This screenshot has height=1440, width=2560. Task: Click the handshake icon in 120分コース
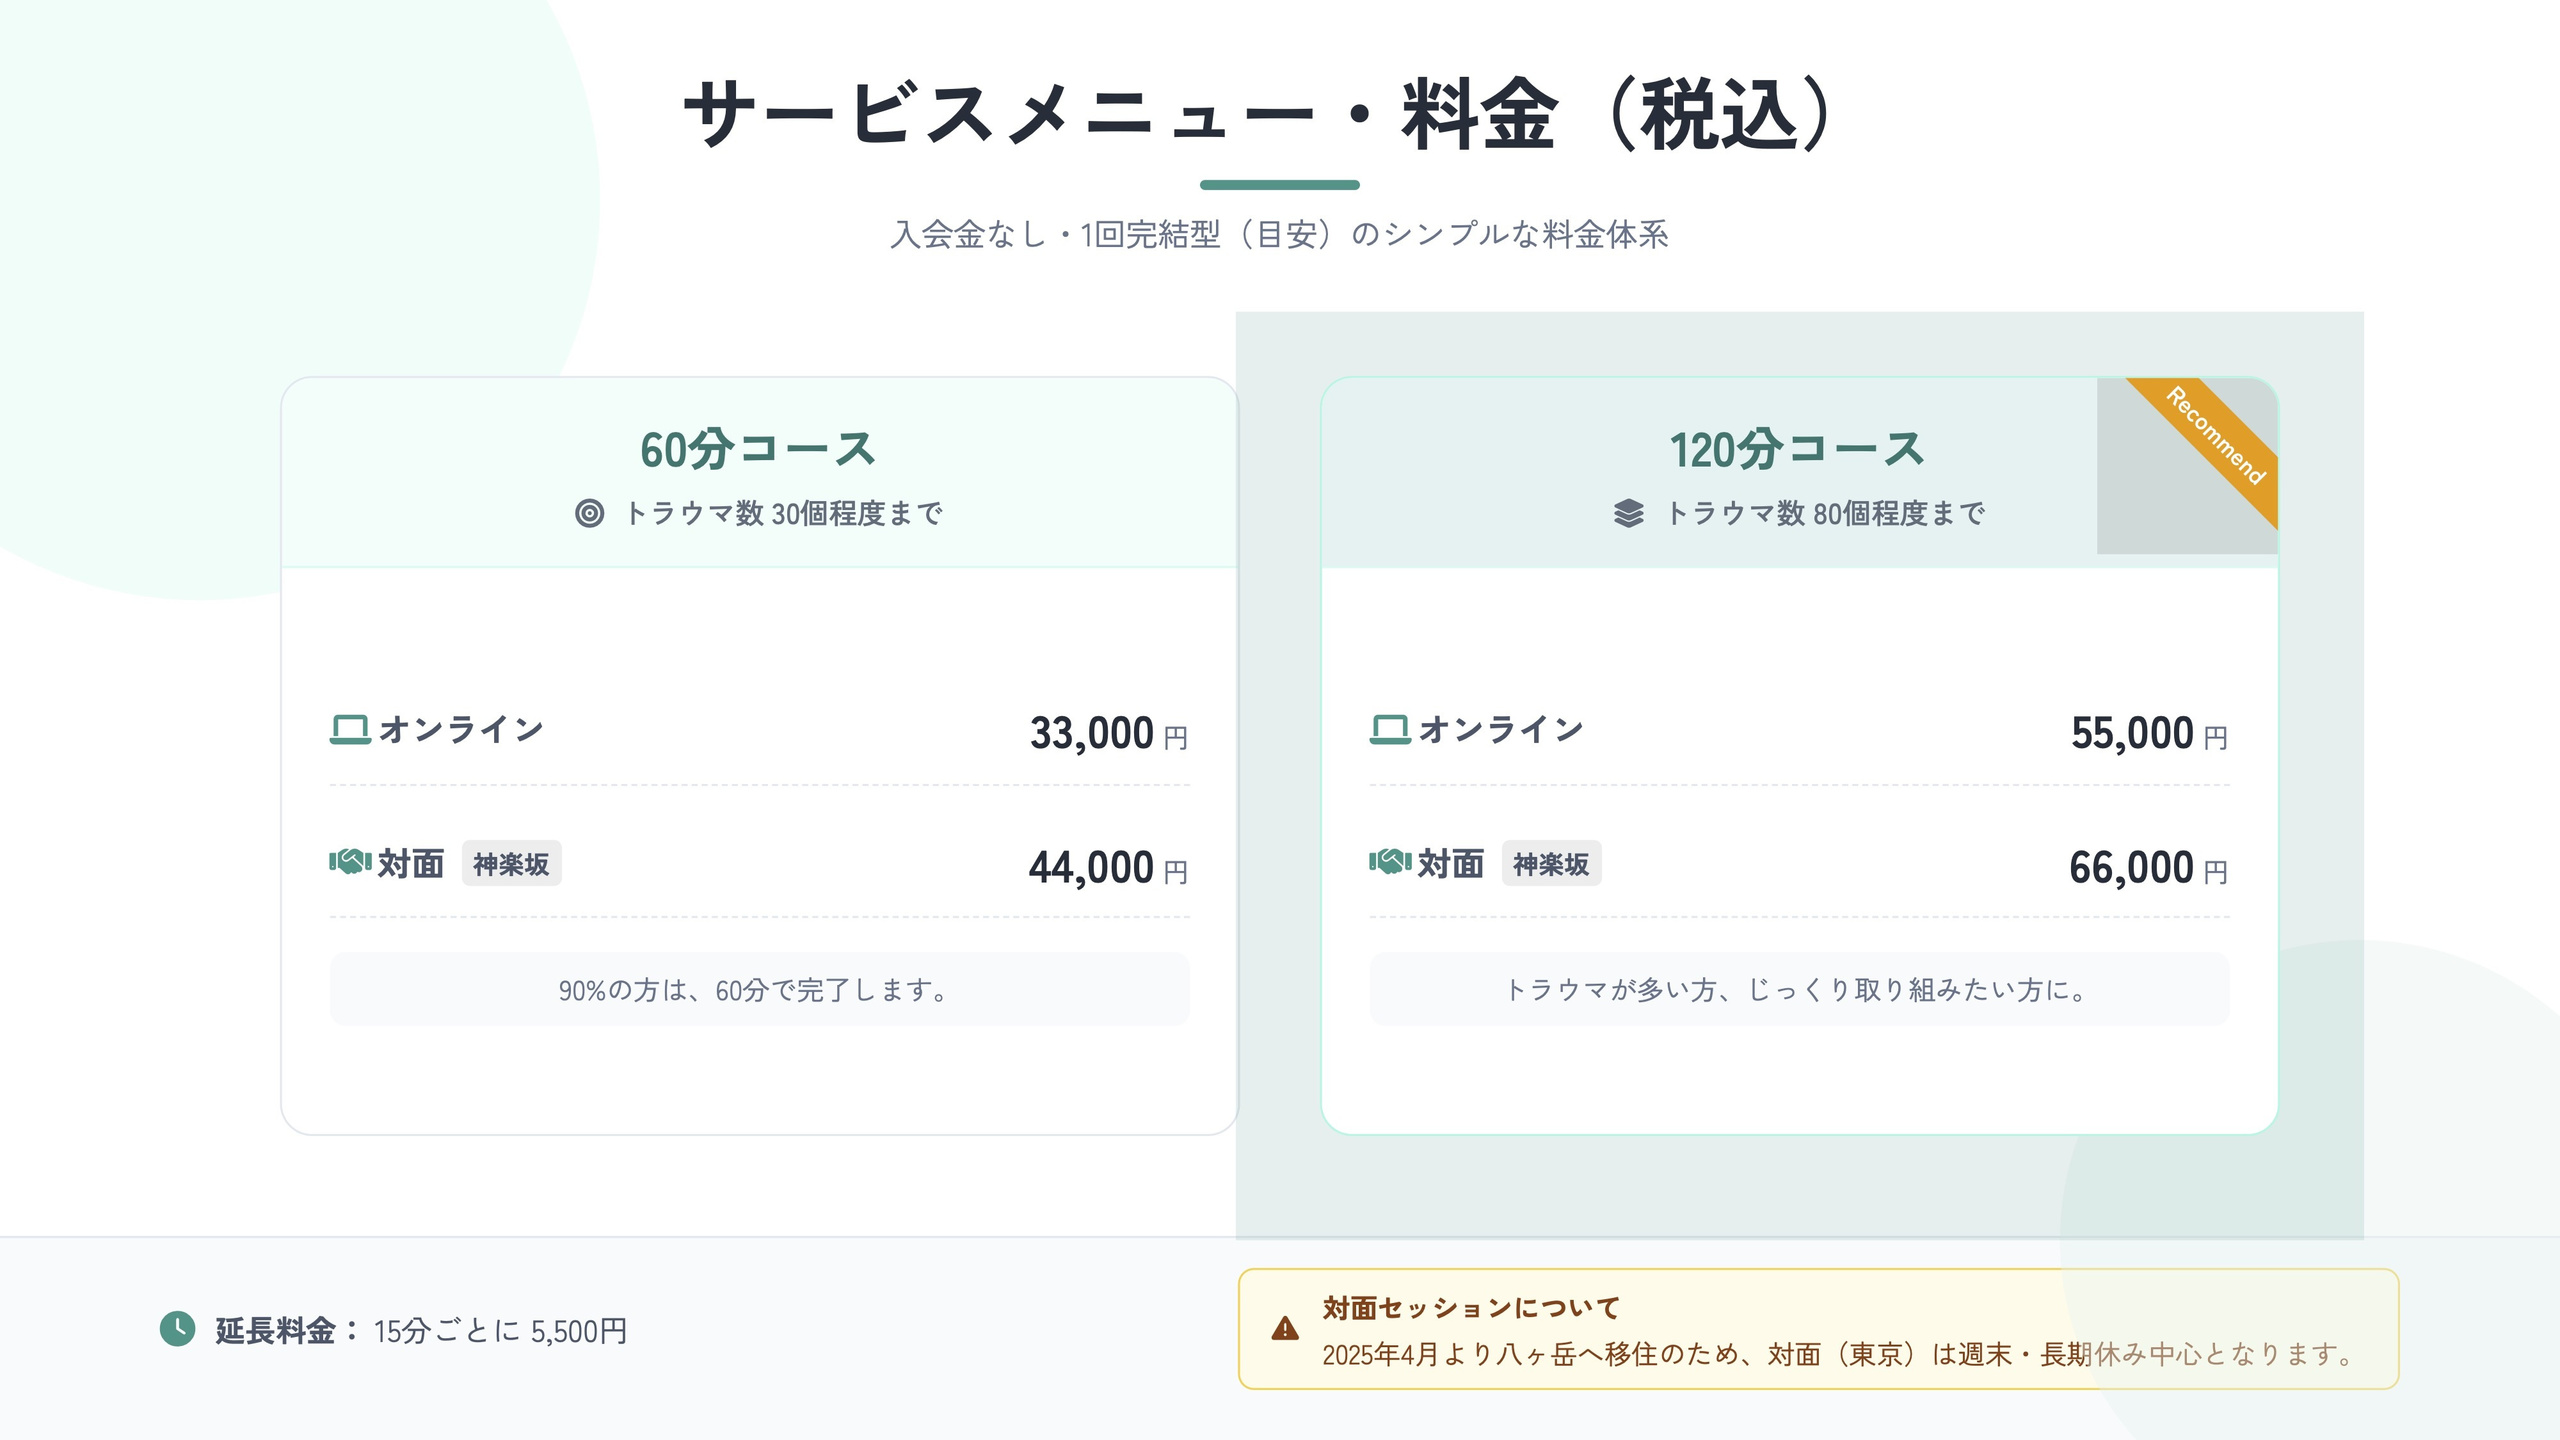[x=1390, y=862]
